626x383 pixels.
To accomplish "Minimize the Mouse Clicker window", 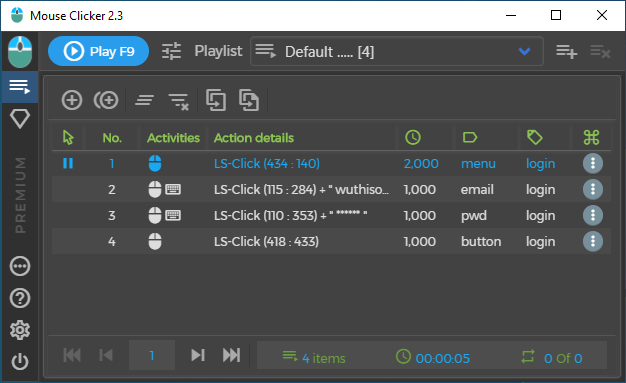I will tap(511, 16).
